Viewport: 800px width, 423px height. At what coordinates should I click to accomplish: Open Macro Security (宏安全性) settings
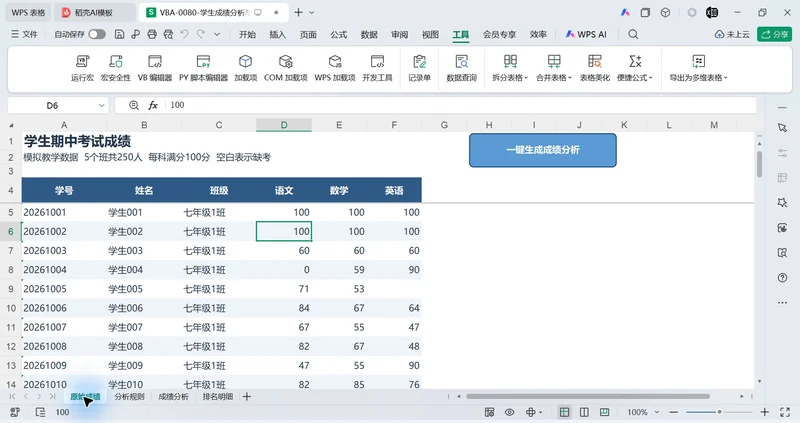pos(116,68)
